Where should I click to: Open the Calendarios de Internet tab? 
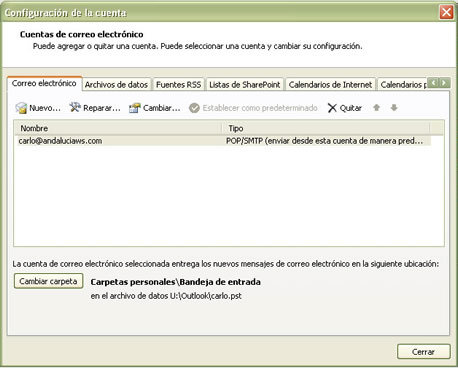pos(330,85)
